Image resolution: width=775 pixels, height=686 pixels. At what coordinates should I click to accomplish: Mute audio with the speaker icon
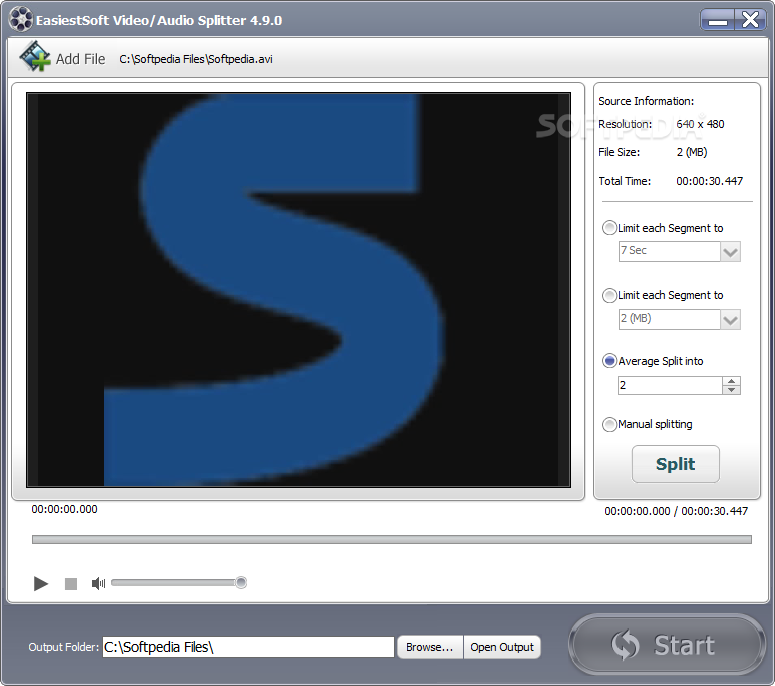(98, 584)
